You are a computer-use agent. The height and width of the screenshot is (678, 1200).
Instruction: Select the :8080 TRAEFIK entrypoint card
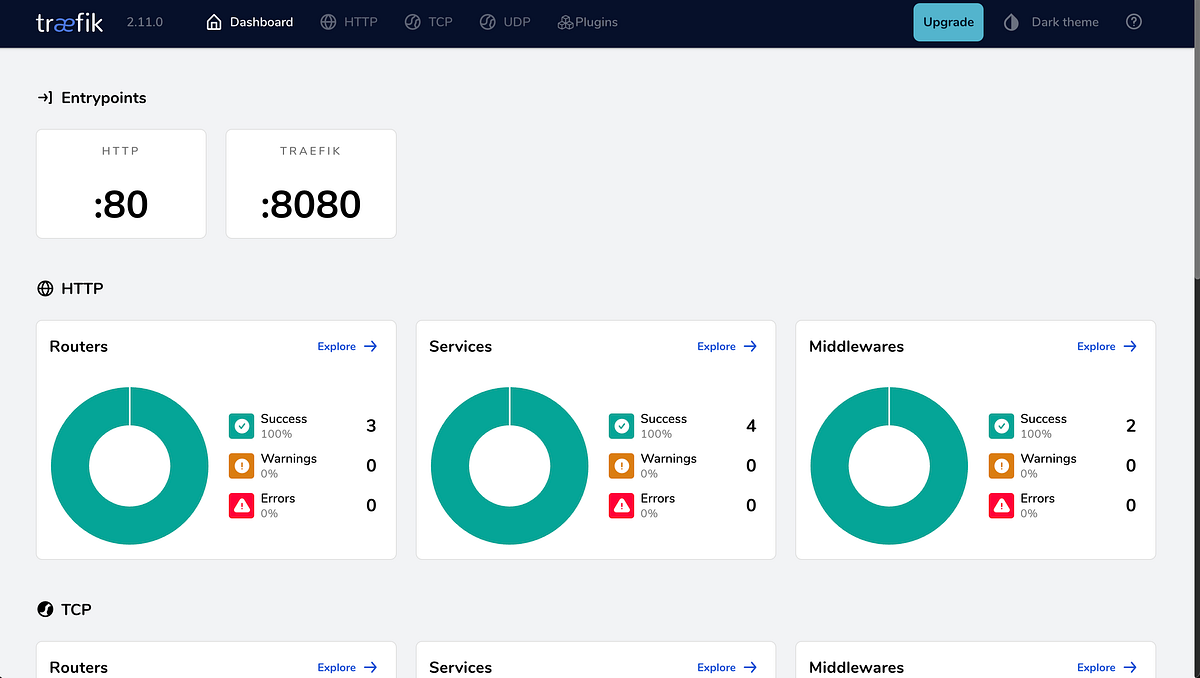point(311,184)
